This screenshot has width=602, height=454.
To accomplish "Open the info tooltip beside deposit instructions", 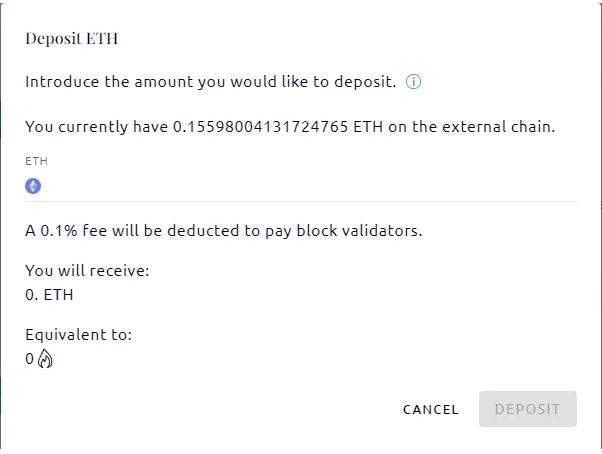I will pyautogui.click(x=413, y=82).
